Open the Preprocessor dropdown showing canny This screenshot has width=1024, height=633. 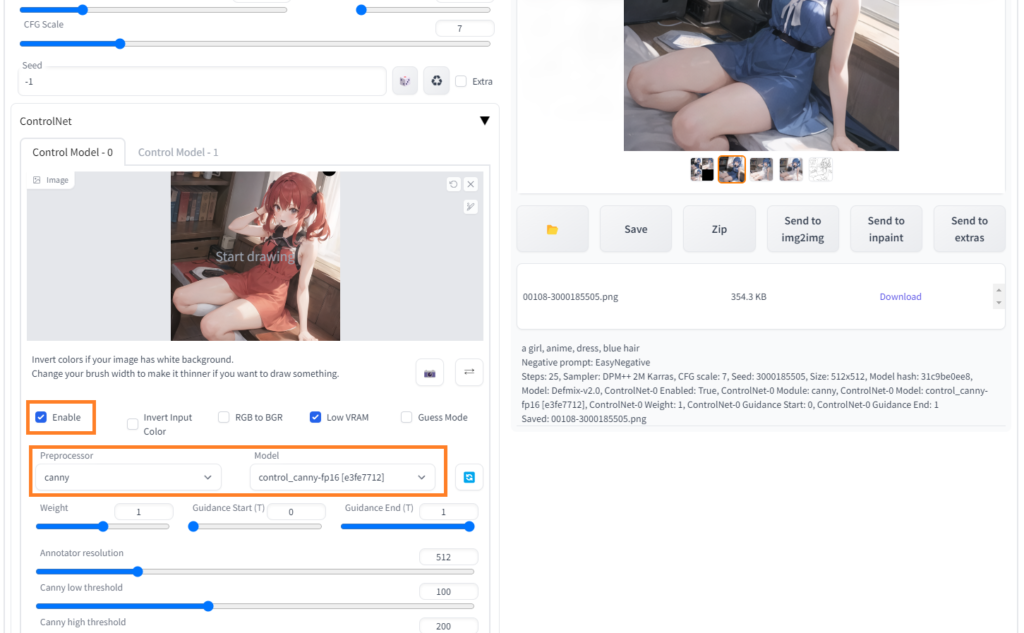pyautogui.click(x=128, y=477)
